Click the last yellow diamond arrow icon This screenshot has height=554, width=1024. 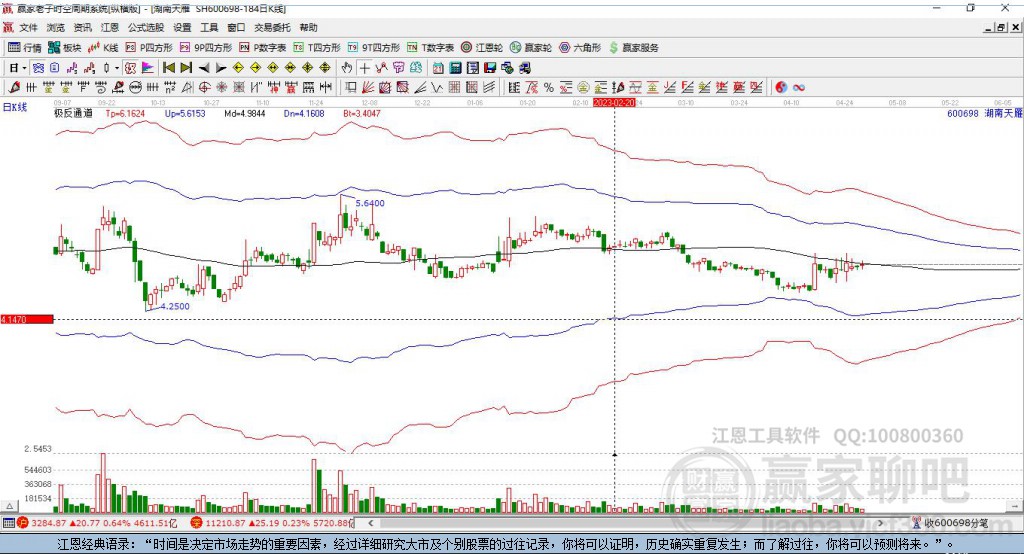[x=325, y=68]
